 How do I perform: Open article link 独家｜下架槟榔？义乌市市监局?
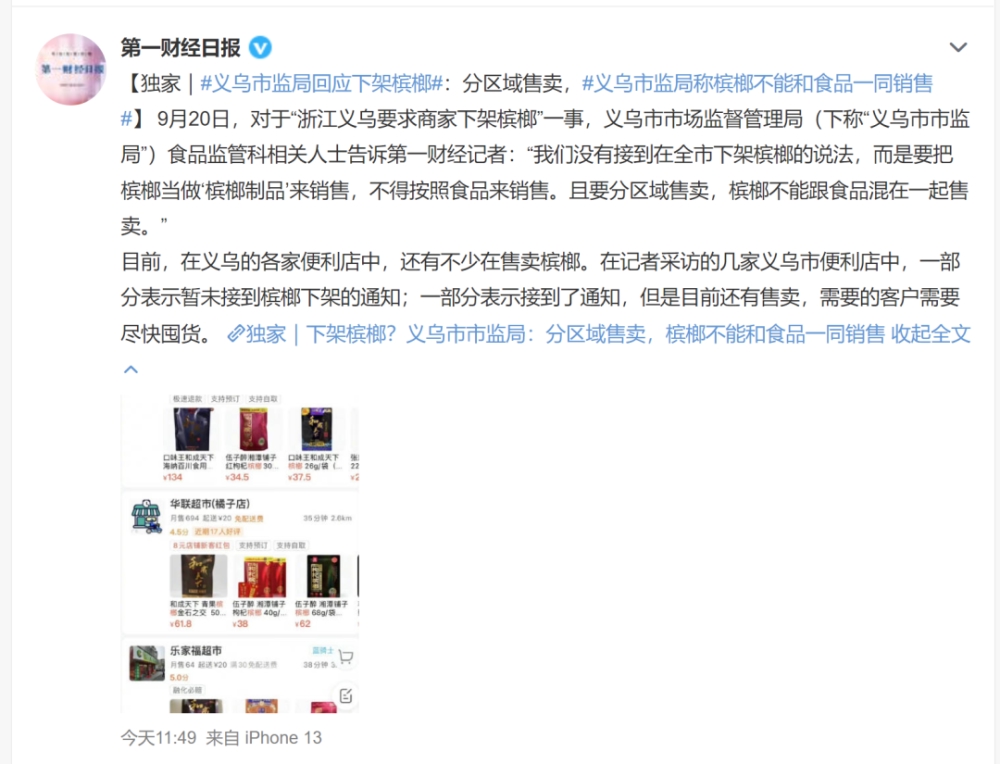tap(555, 334)
